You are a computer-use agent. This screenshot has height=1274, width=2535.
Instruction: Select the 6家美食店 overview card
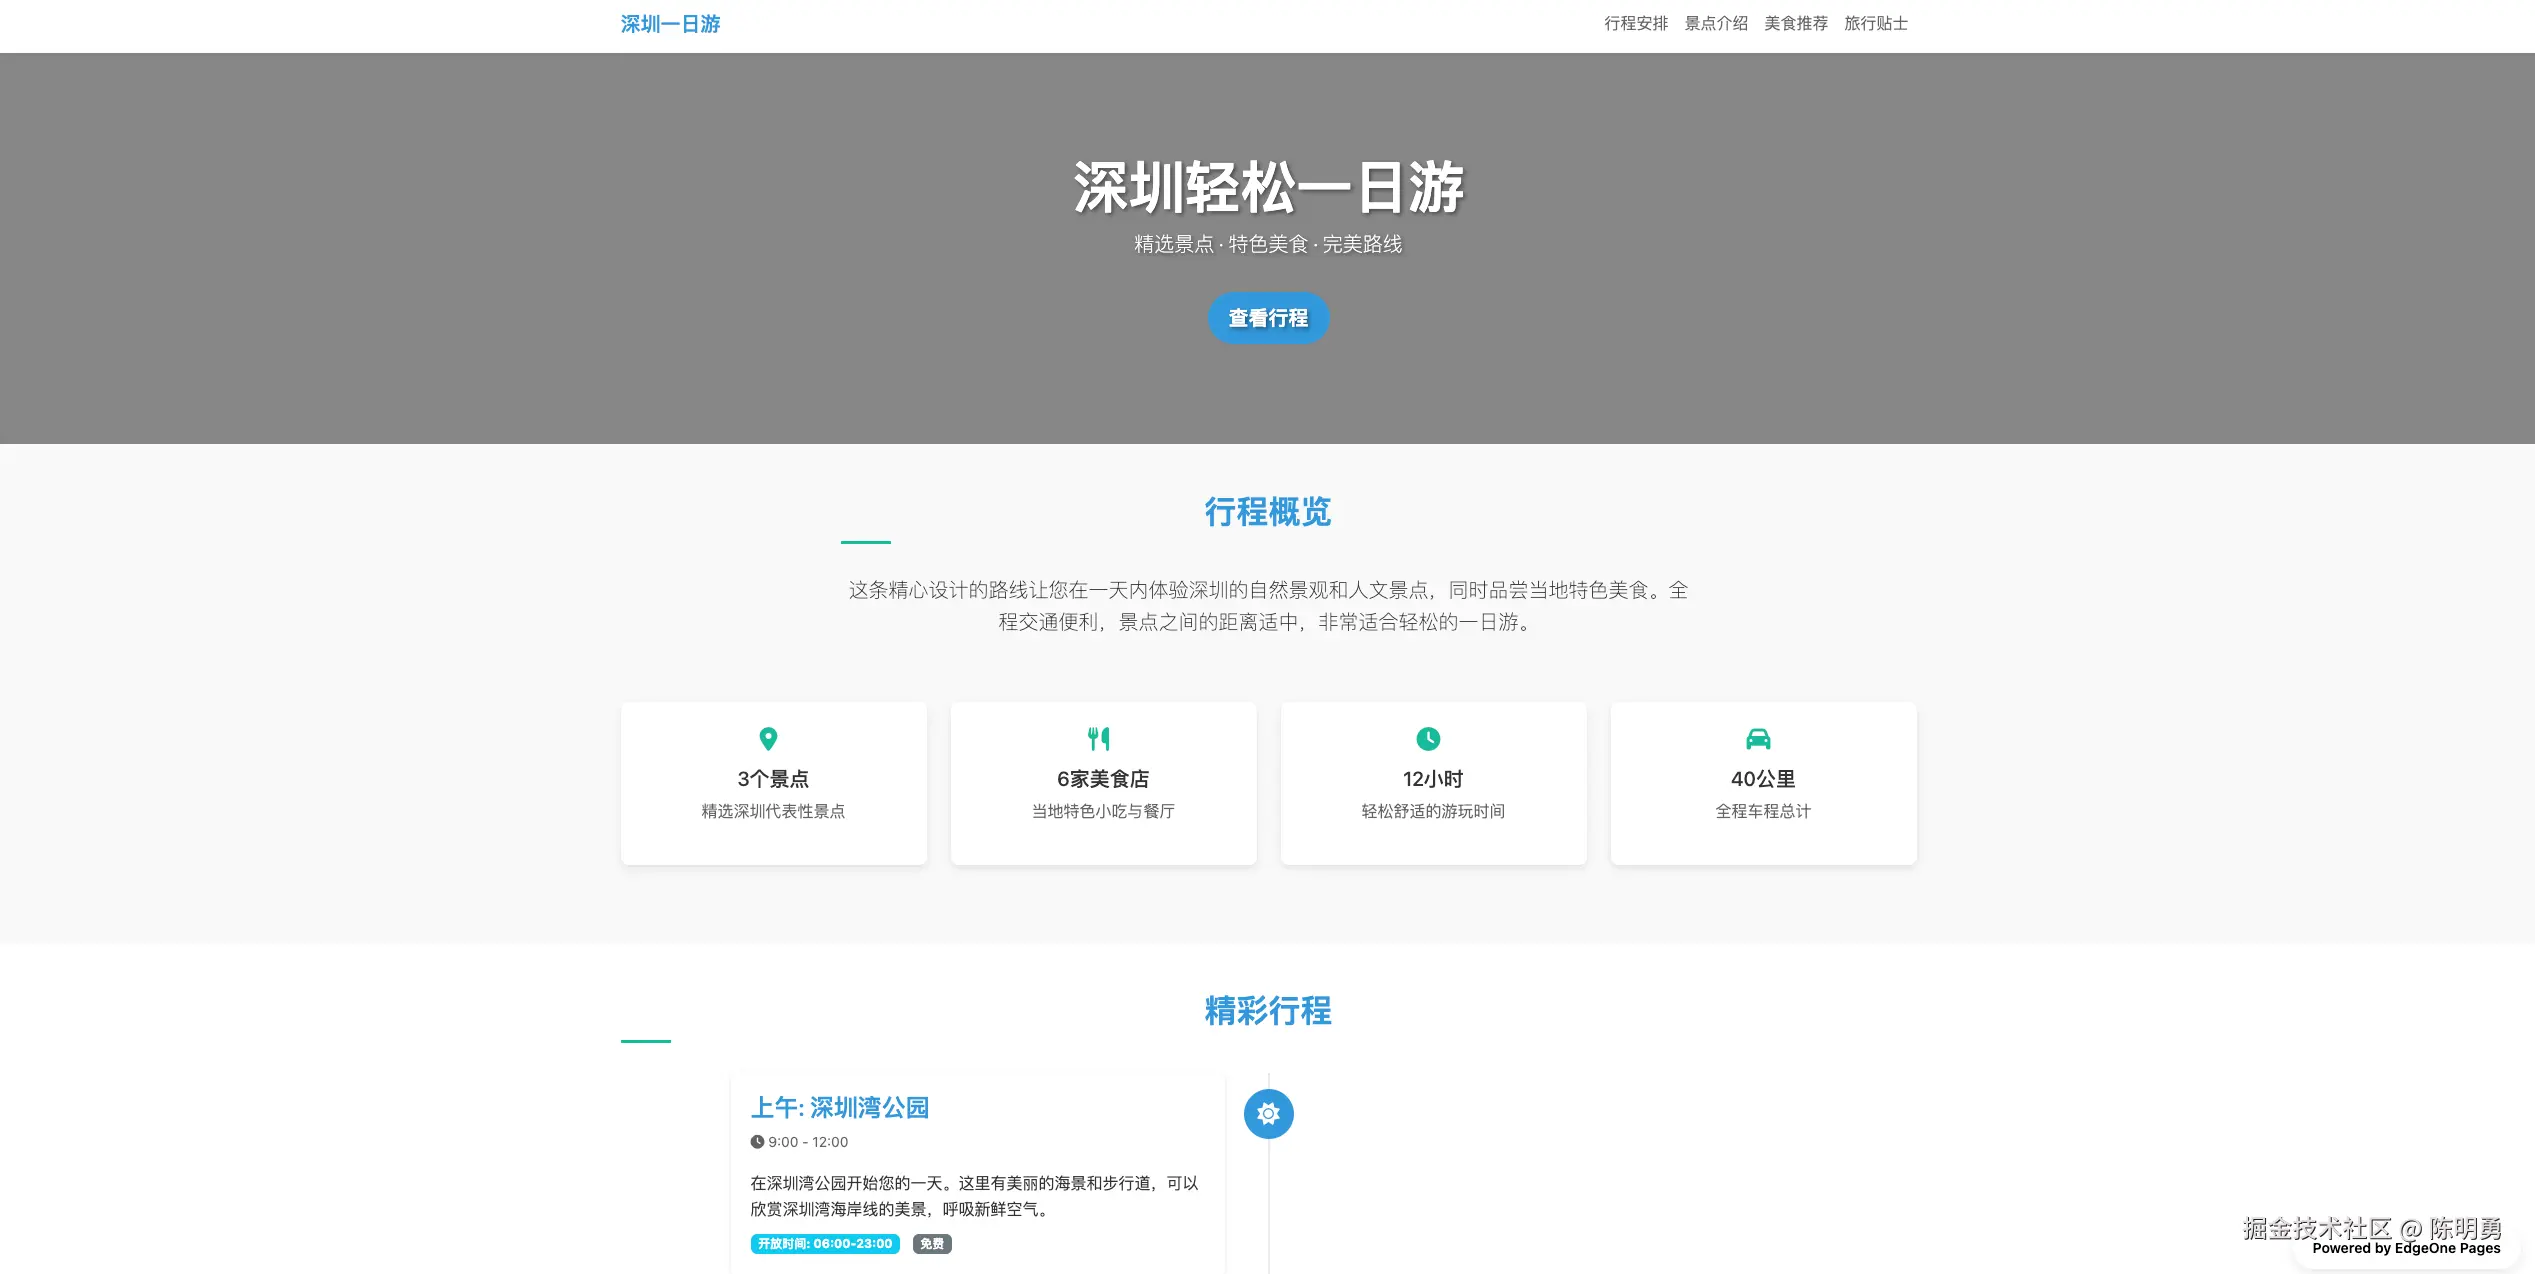coord(1103,784)
